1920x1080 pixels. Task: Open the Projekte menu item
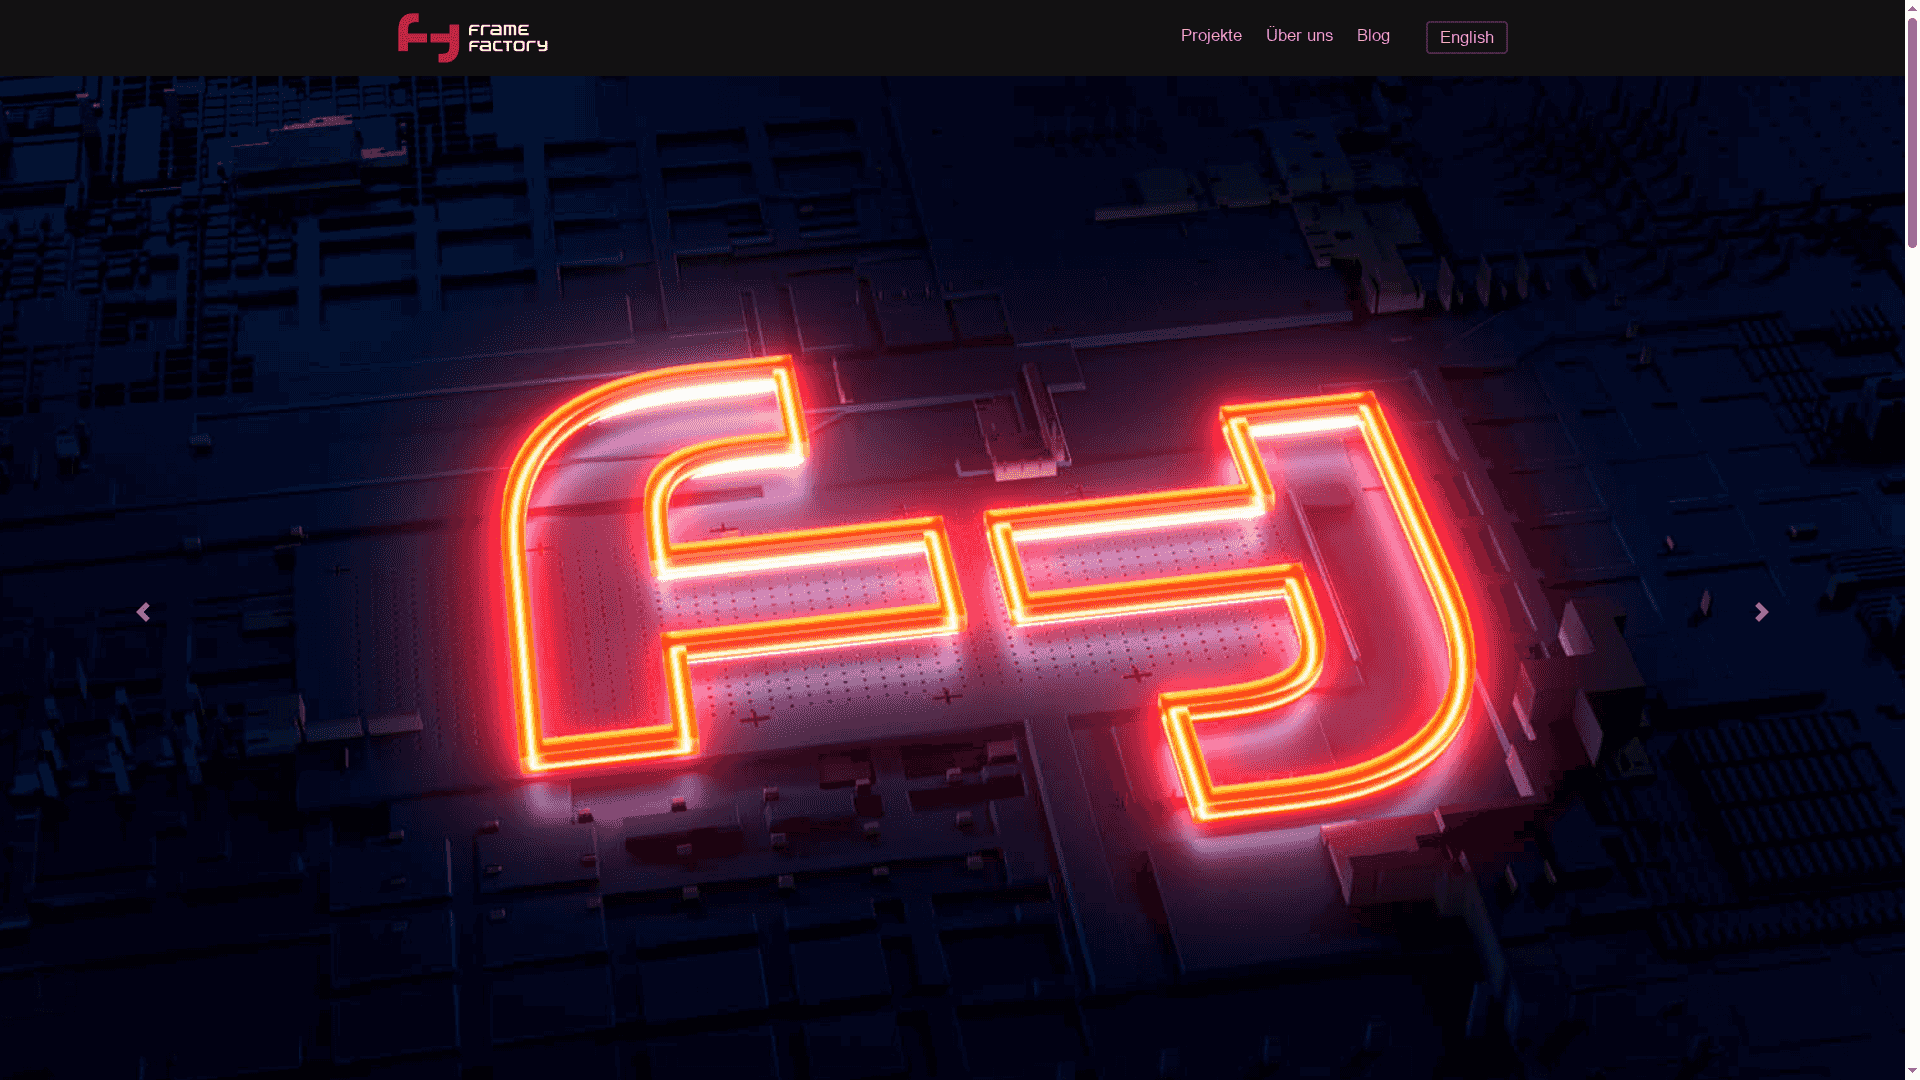click(1211, 36)
